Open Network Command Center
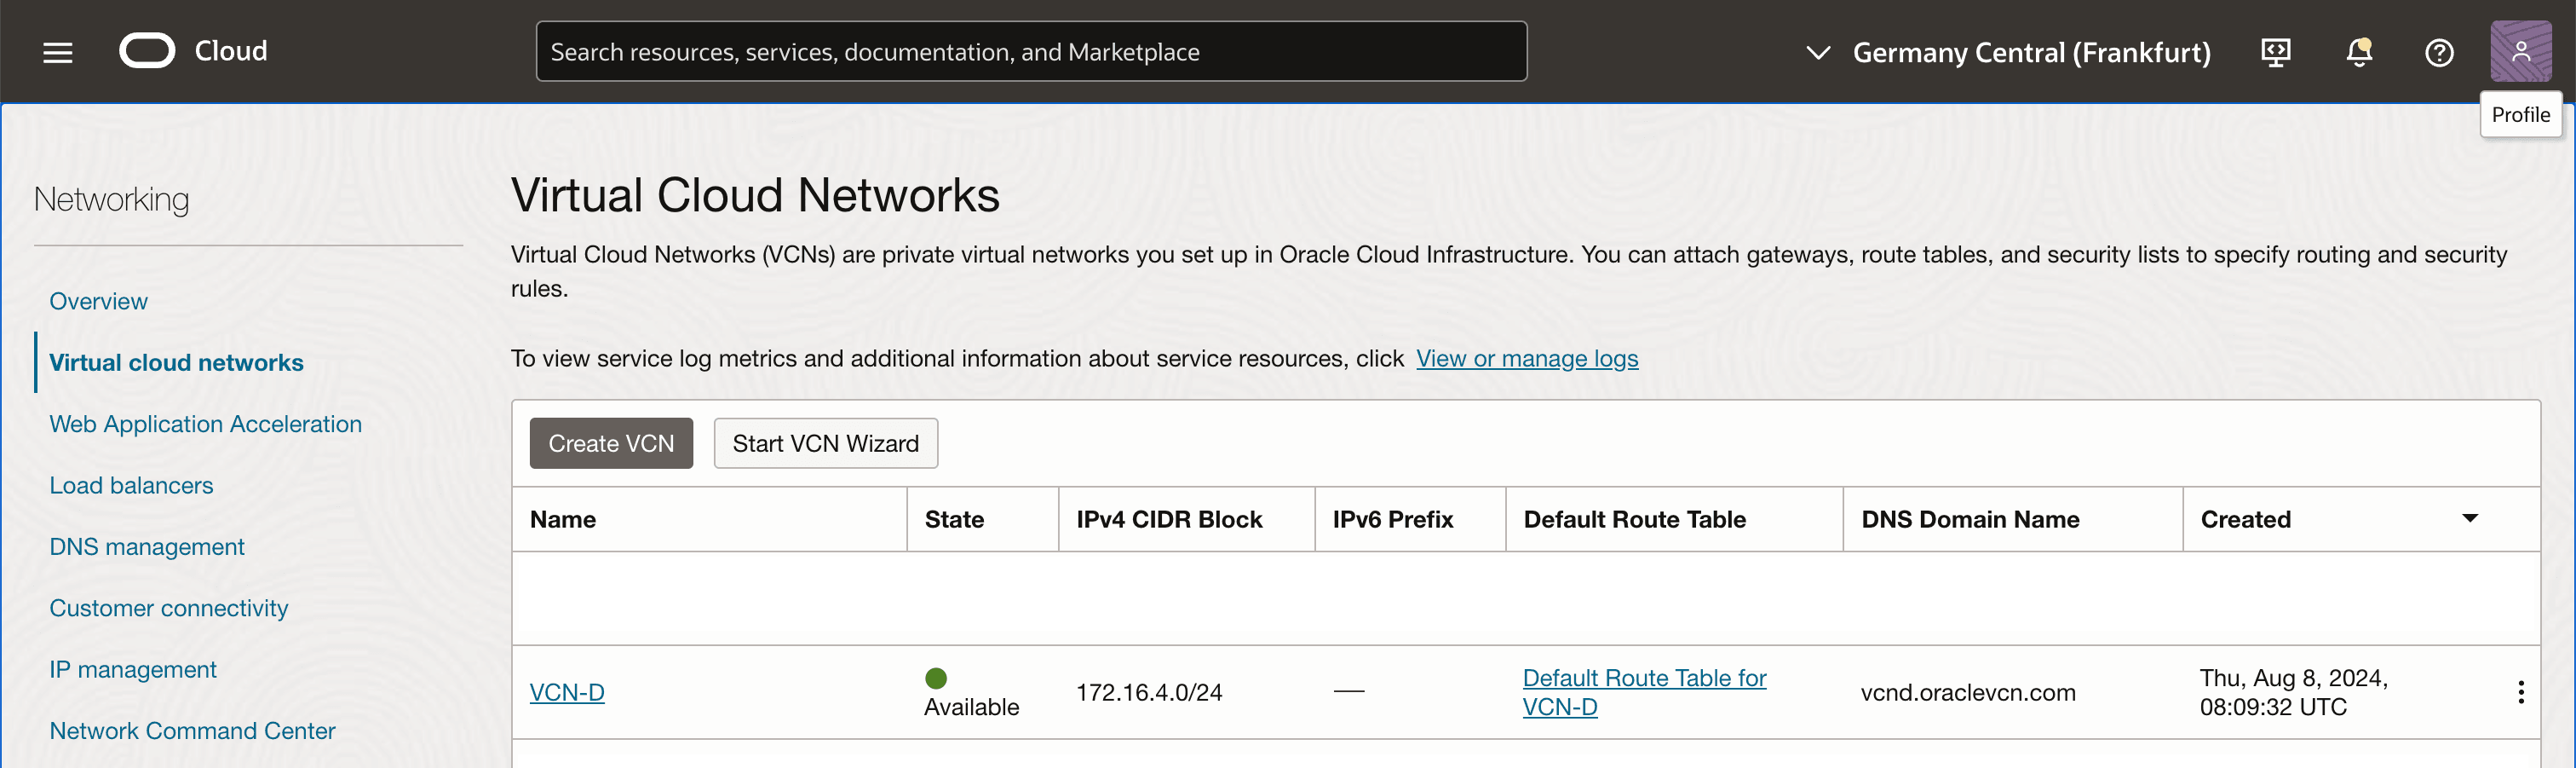This screenshot has height=768, width=2576. tap(192, 731)
